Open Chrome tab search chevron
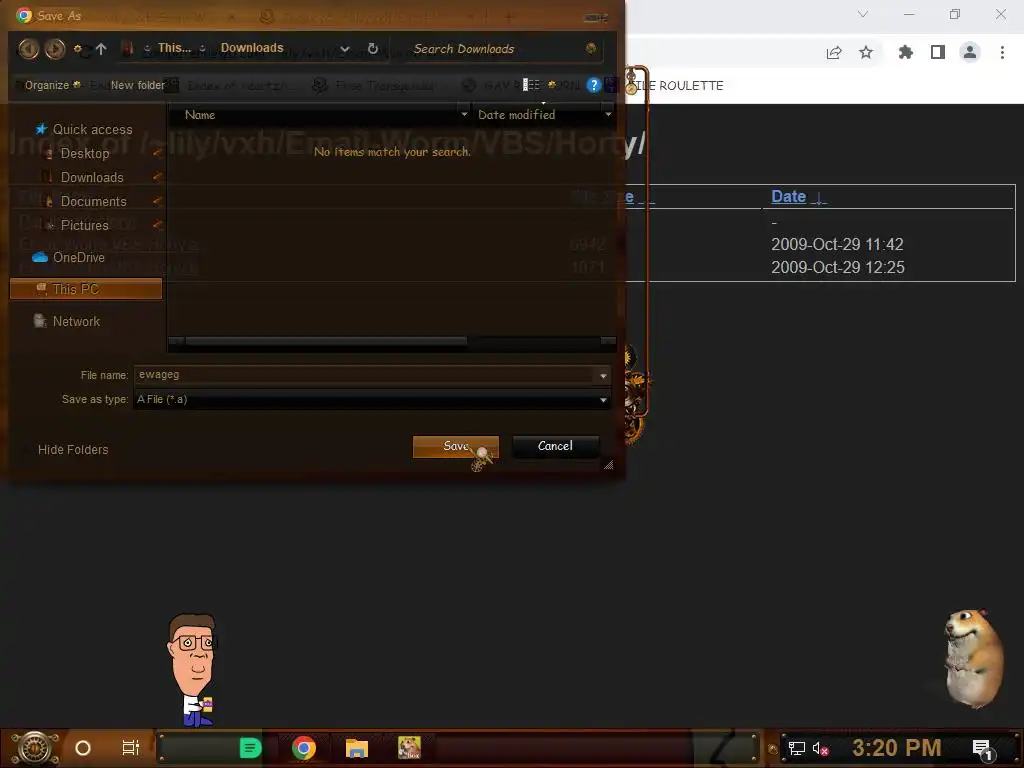Viewport: 1024px width, 768px height. [863, 14]
